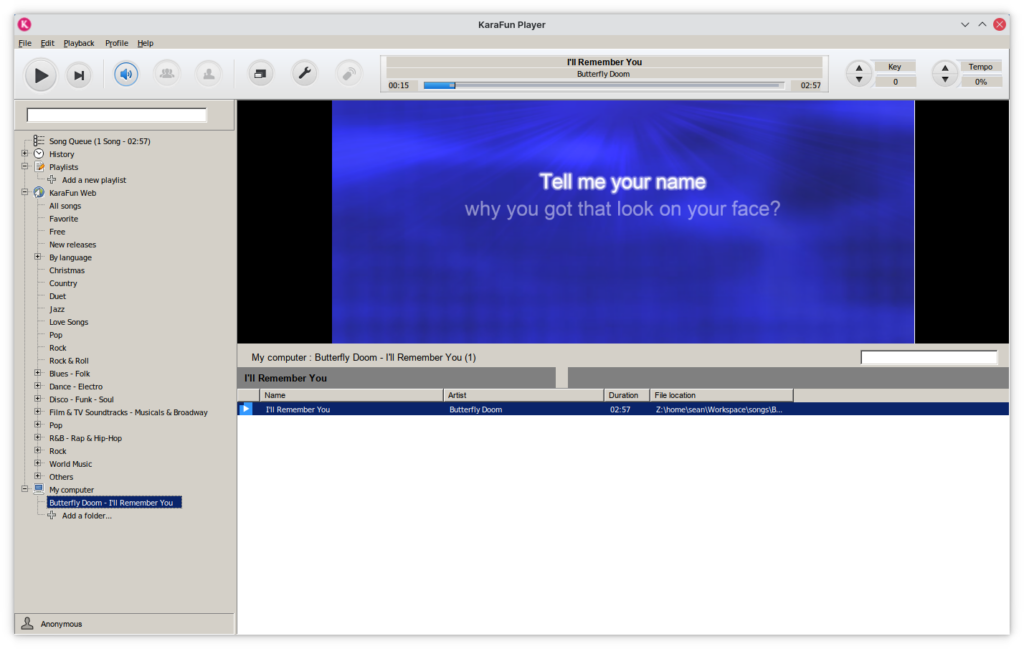Click Butterfly Doom artist cell
Viewport: 1024px width, 649px height.
coord(475,409)
